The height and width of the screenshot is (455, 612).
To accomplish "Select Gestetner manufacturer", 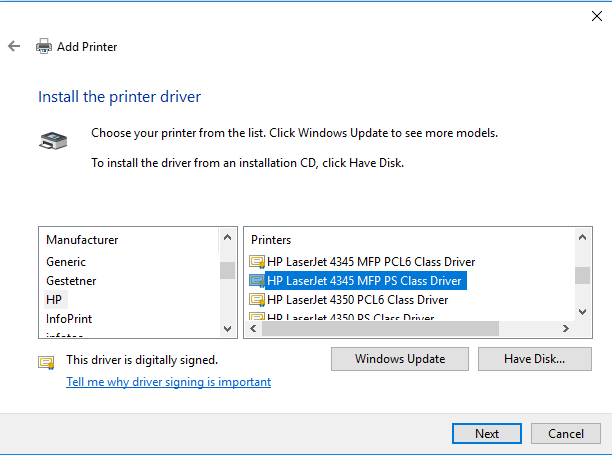I will point(71,281).
